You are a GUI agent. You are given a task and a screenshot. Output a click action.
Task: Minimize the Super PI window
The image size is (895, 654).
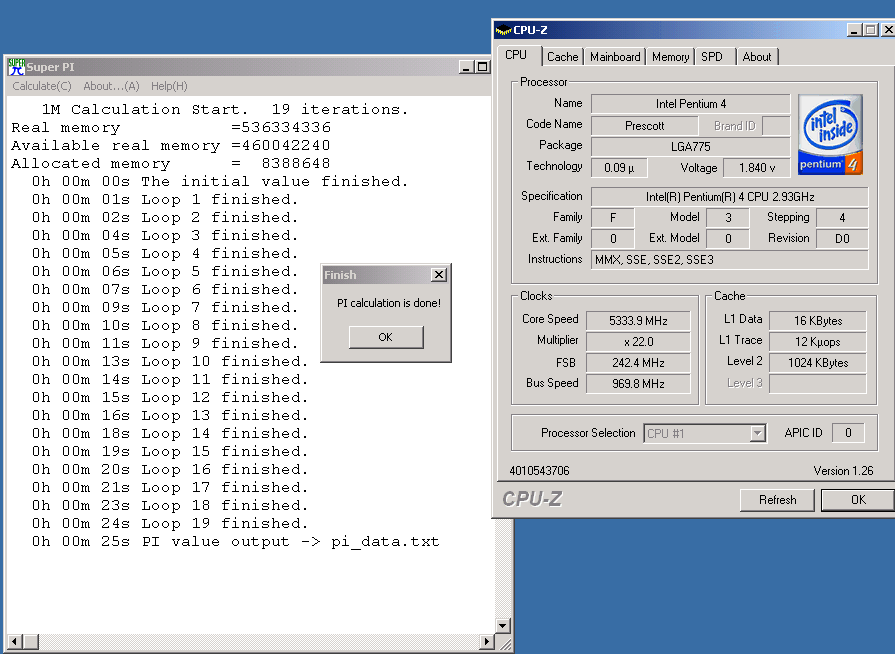click(x=466, y=67)
